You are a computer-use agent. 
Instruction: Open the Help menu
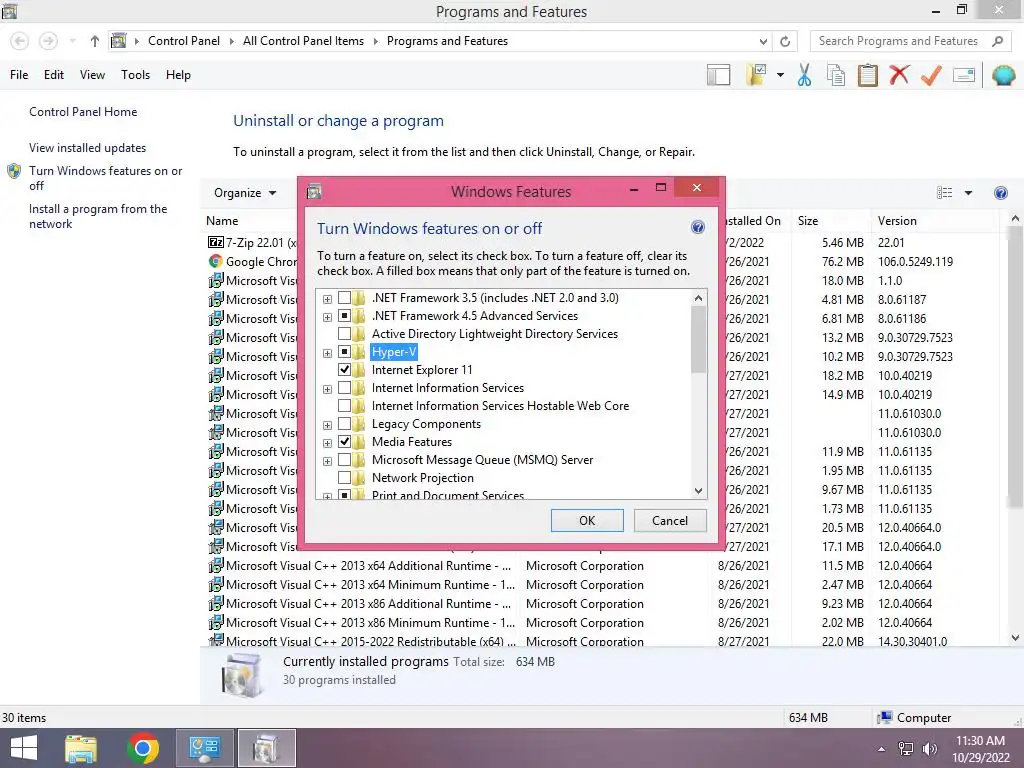[178, 74]
